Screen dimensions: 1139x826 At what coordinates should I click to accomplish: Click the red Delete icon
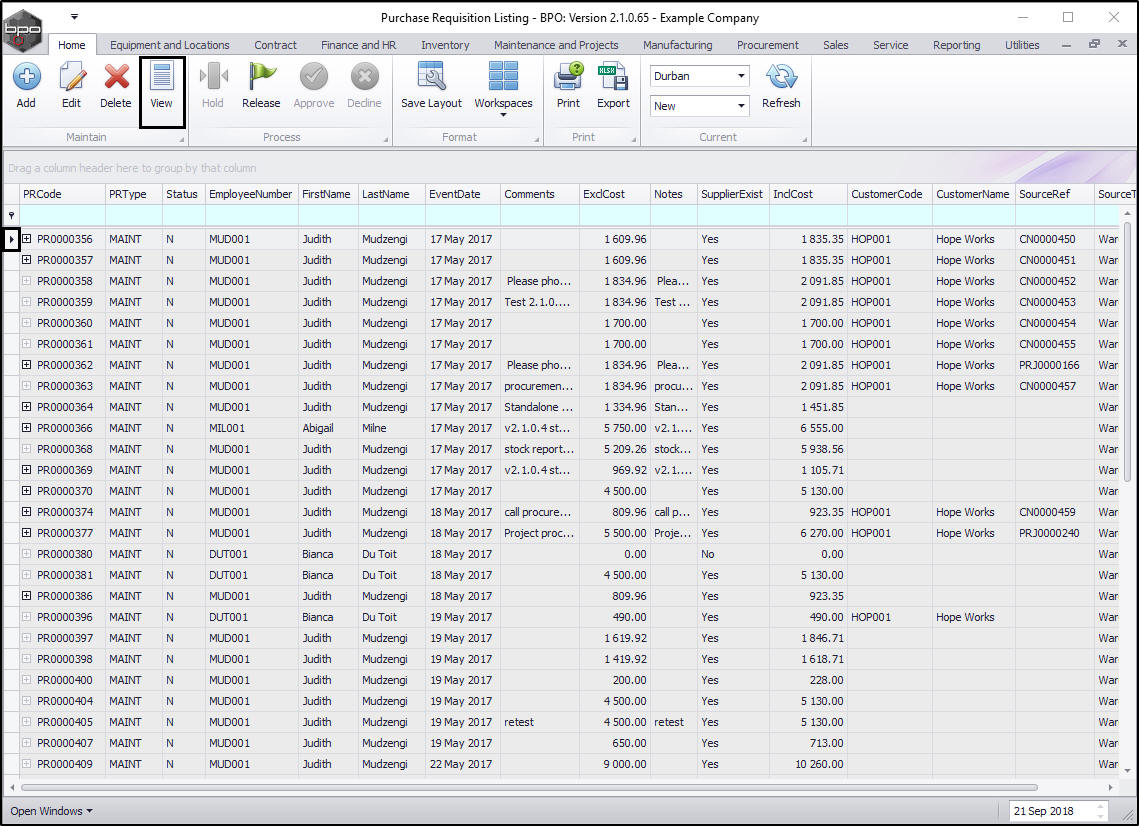[116, 78]
